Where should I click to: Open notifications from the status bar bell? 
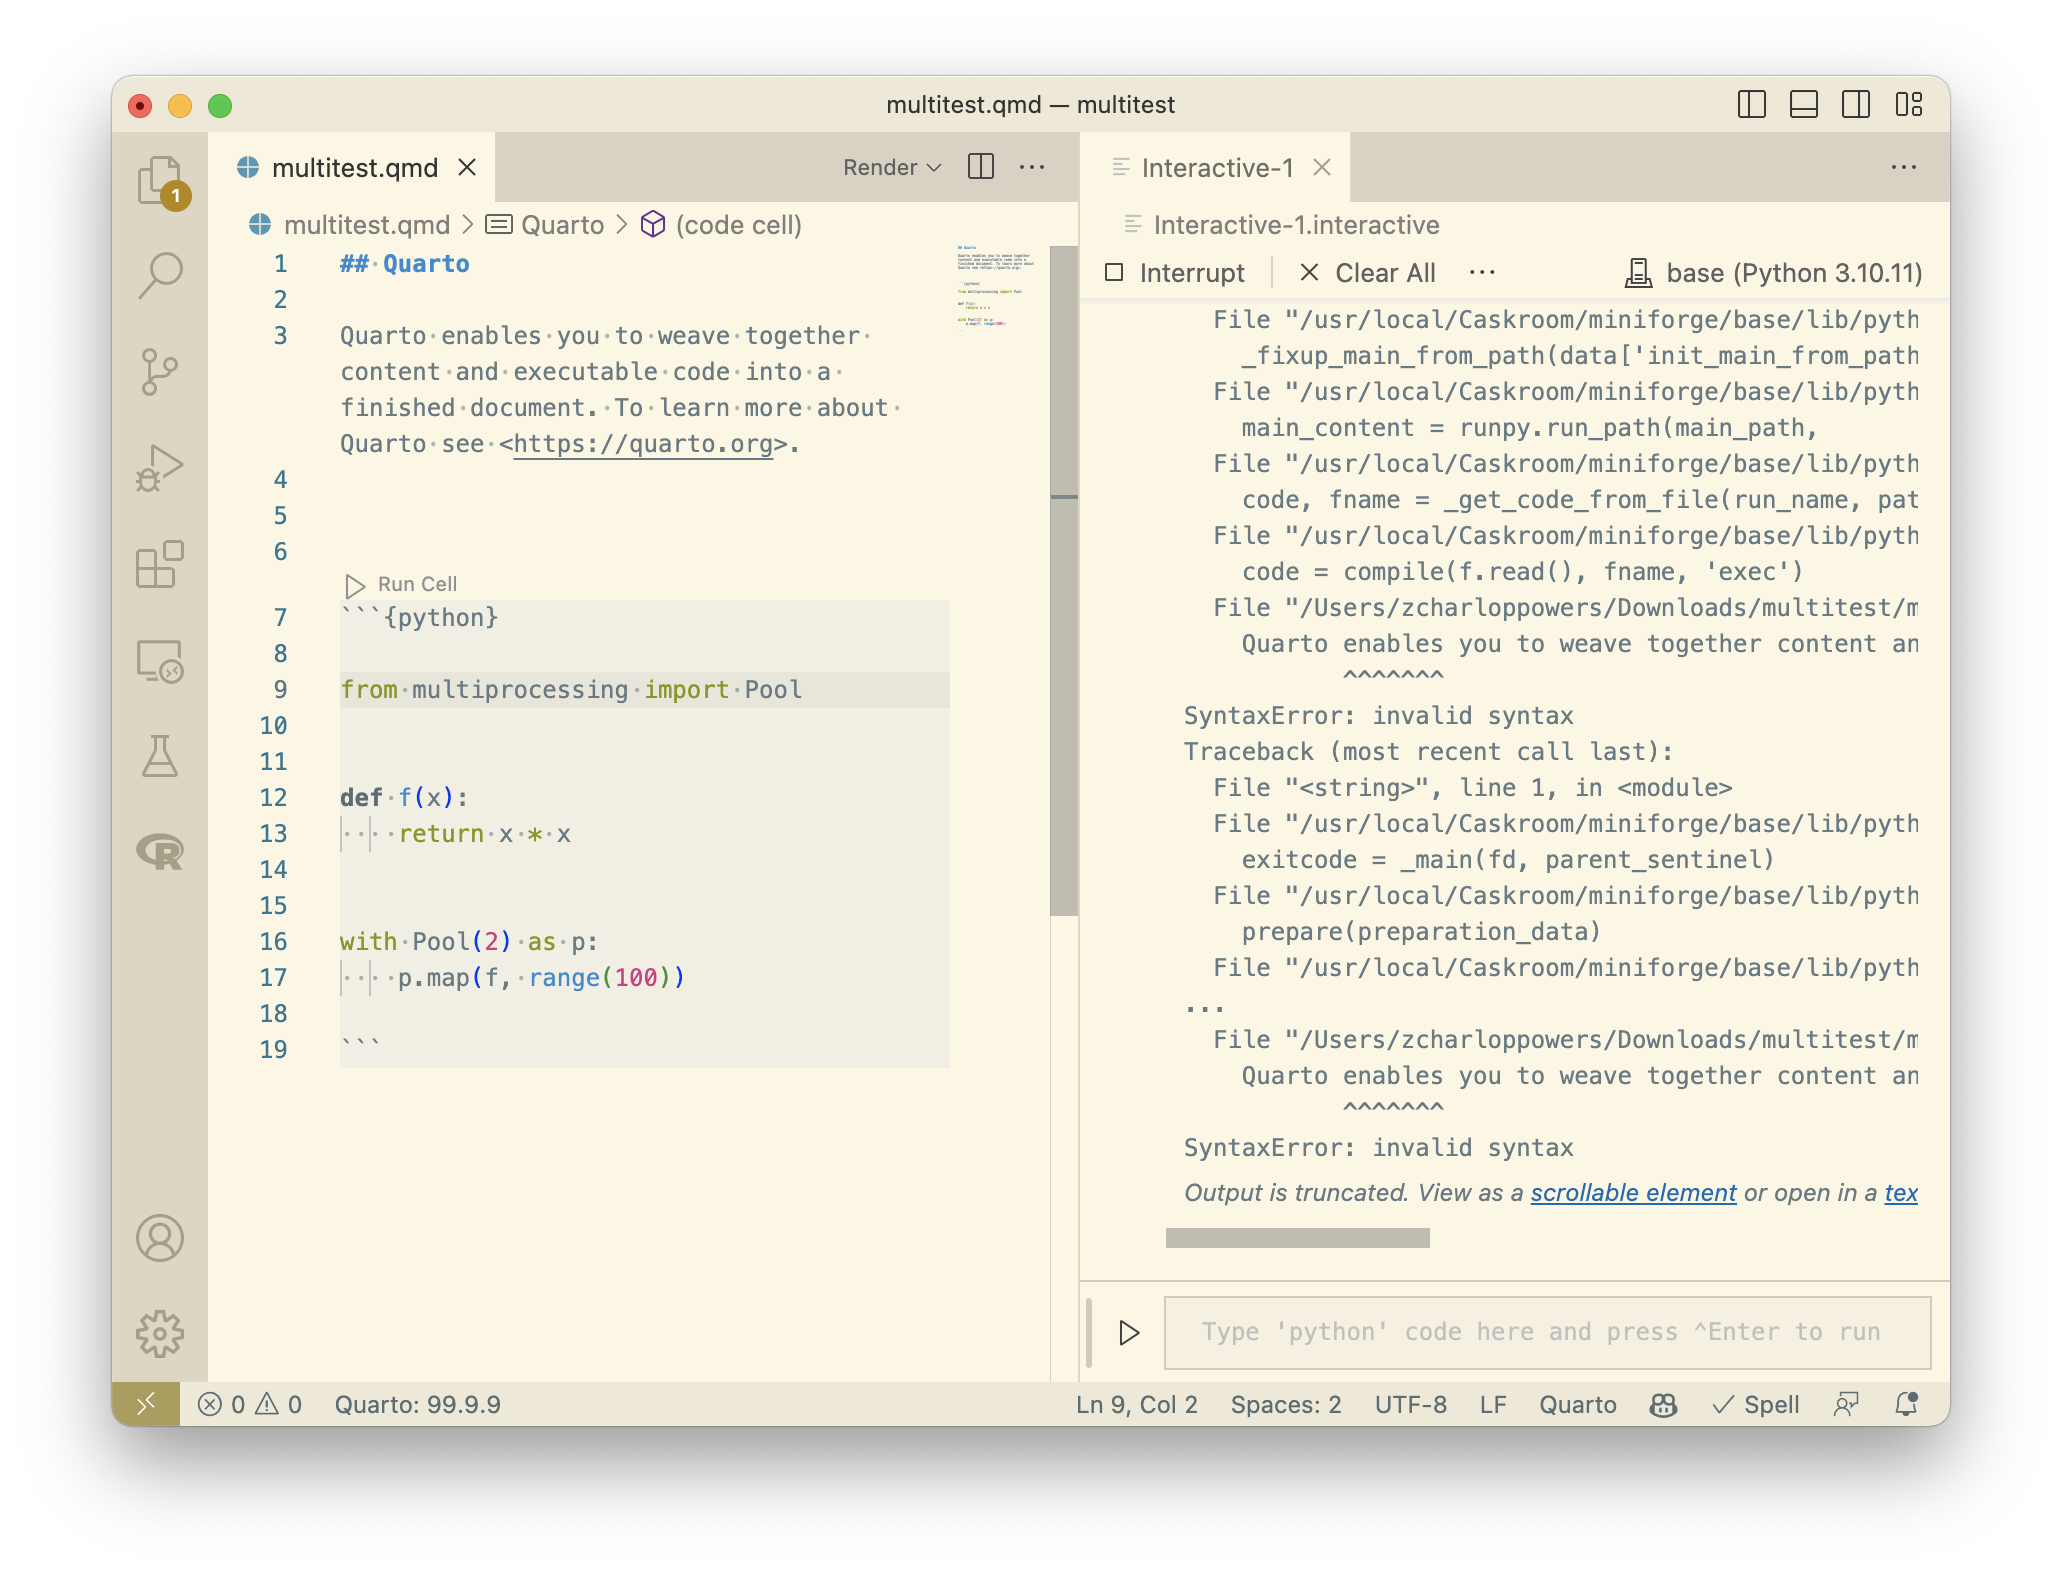pos(1906,1404)
